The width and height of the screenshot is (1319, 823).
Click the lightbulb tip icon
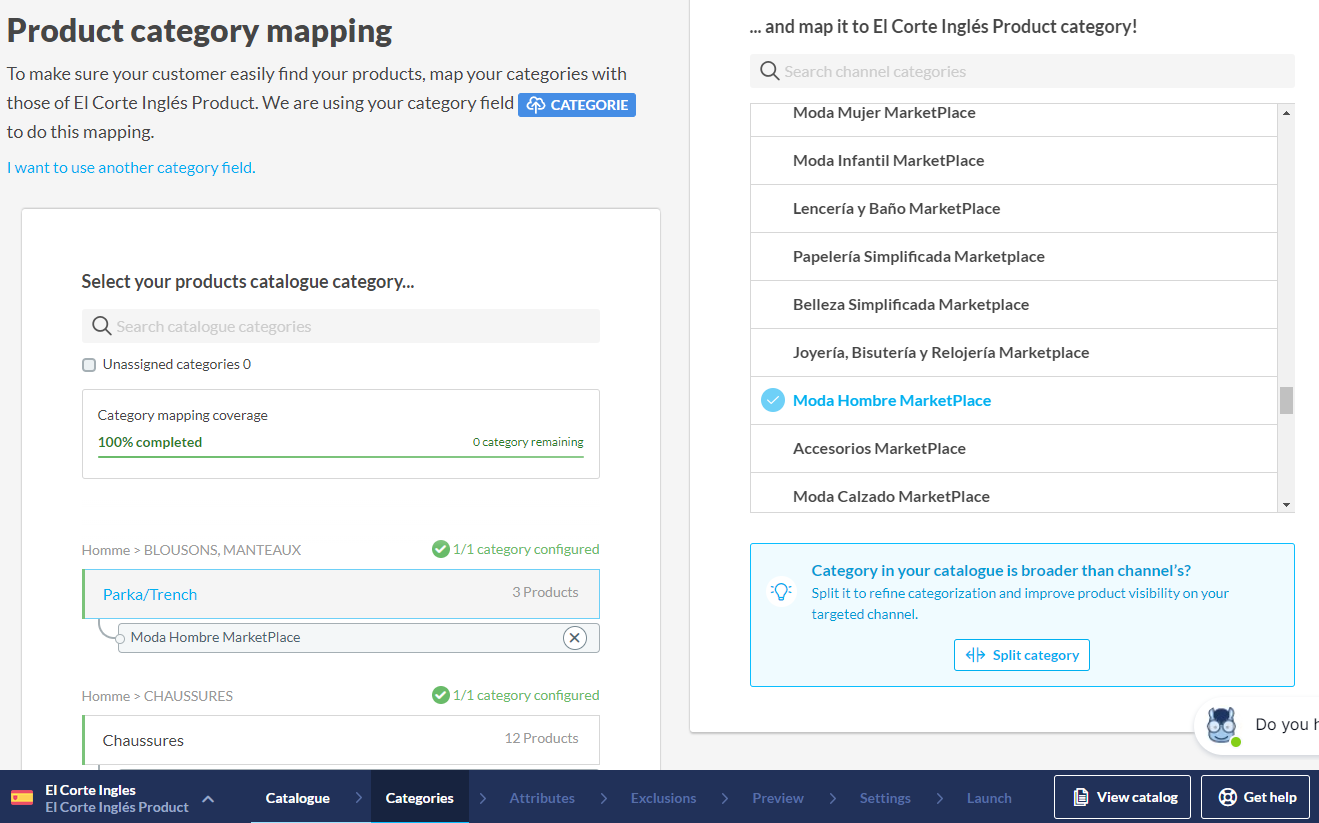(x=781, y=591)
